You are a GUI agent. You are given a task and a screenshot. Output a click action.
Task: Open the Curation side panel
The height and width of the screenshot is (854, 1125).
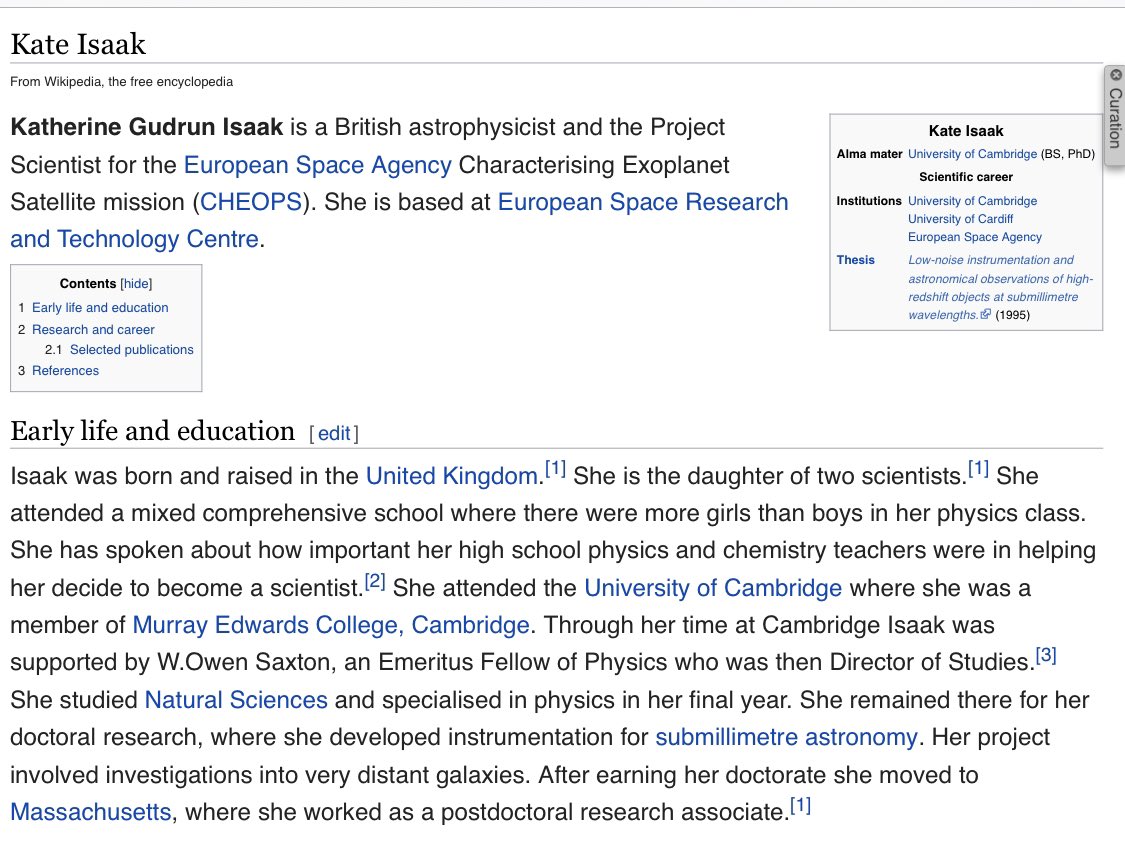pos(1116,118)
